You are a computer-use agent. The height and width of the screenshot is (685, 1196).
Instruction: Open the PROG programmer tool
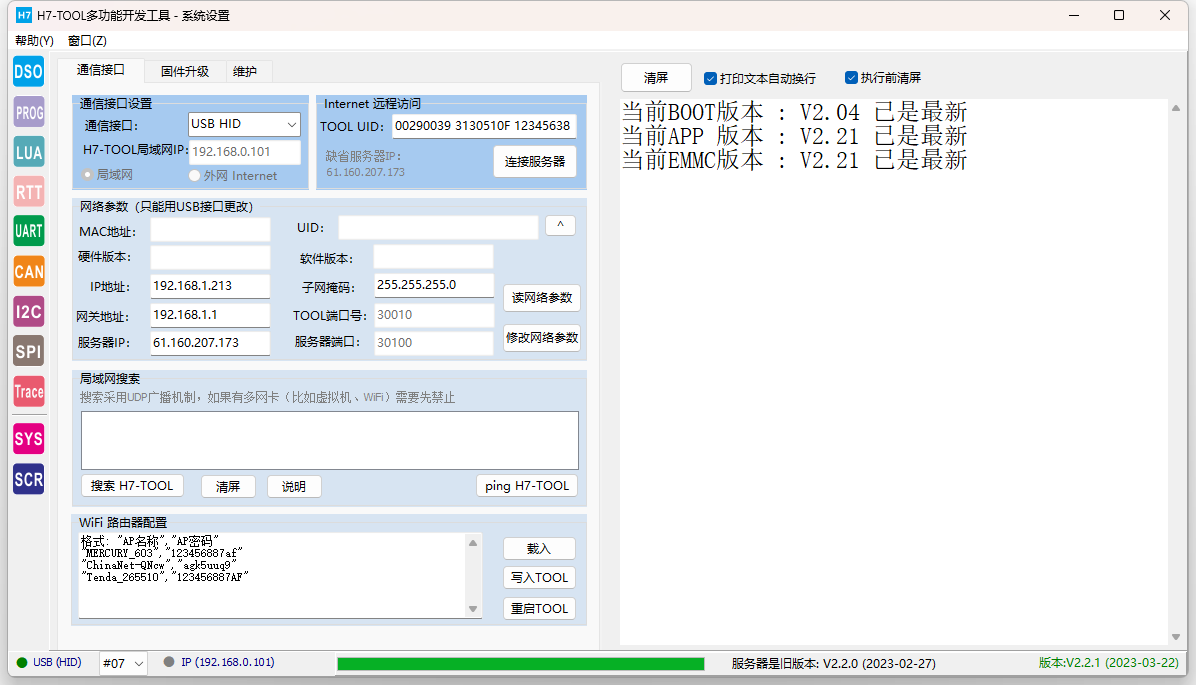point(28,112)
